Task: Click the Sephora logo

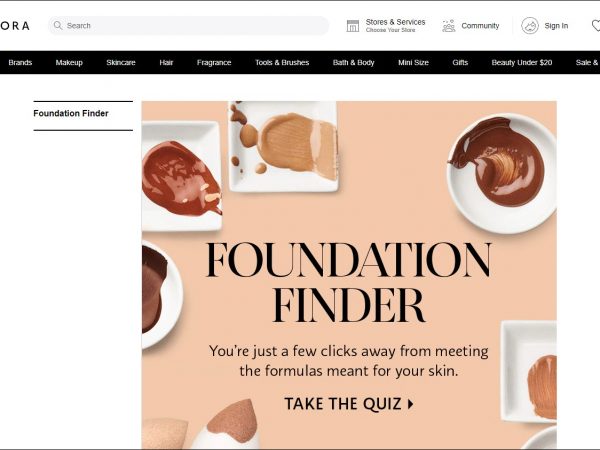Action: (15, 26)
